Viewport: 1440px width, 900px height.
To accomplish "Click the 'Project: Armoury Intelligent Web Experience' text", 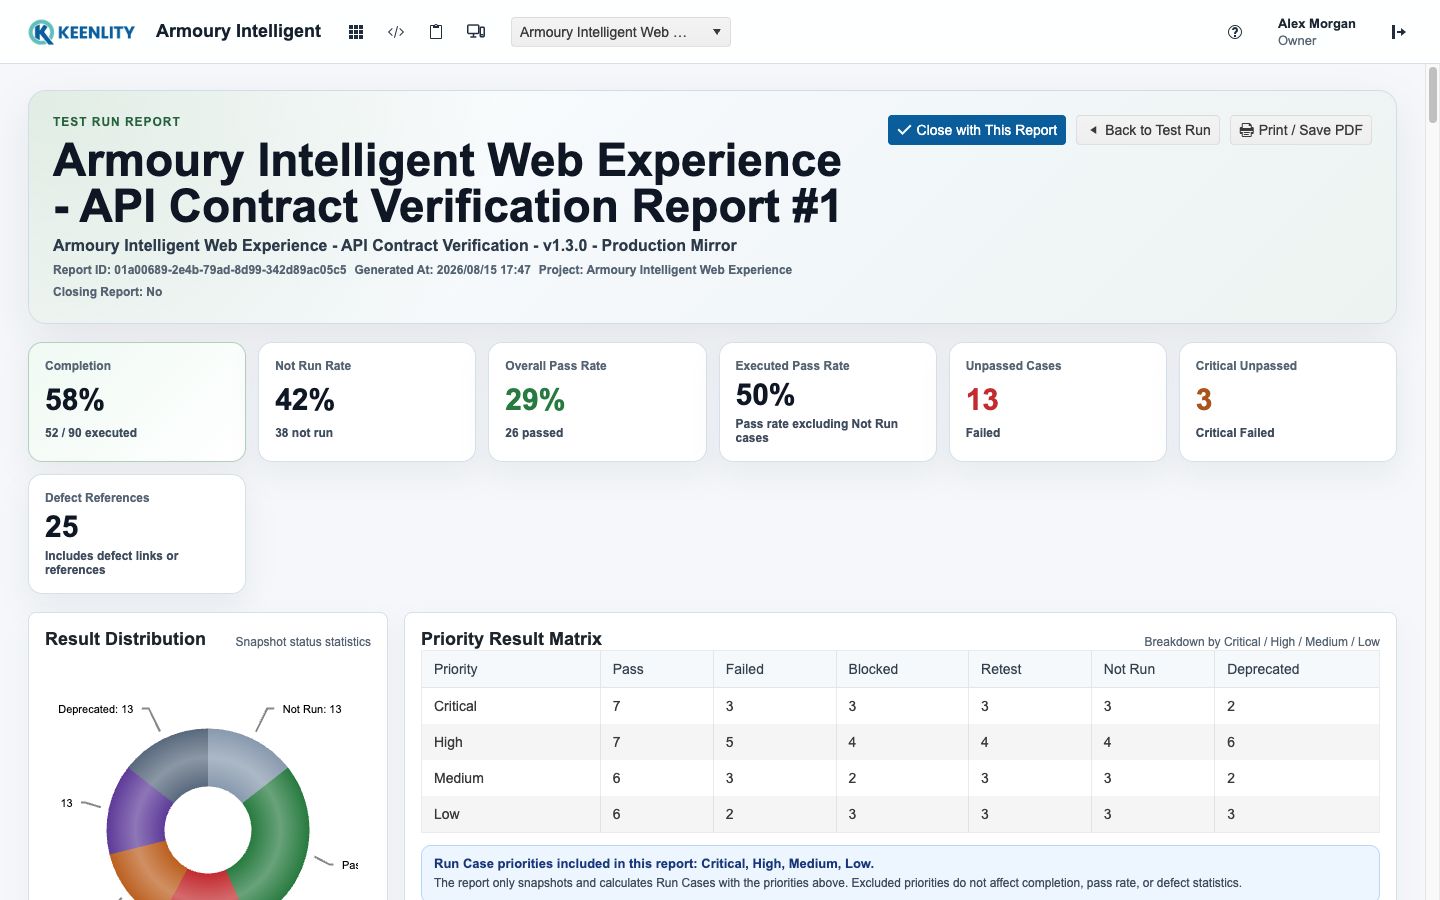I will (x=665, y=270).
